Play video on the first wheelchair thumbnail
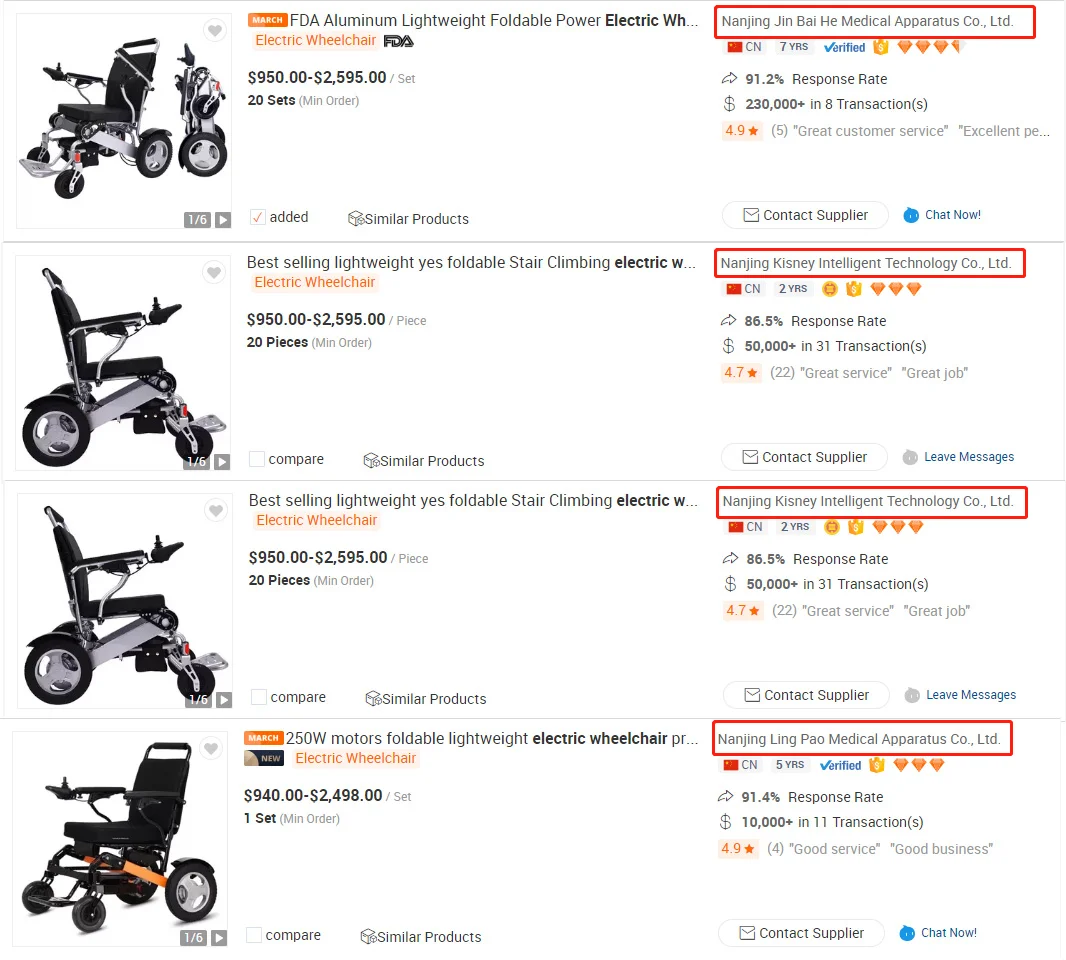Image resolution: width=1066 pixels, height=960 pixels. (223, 220)
